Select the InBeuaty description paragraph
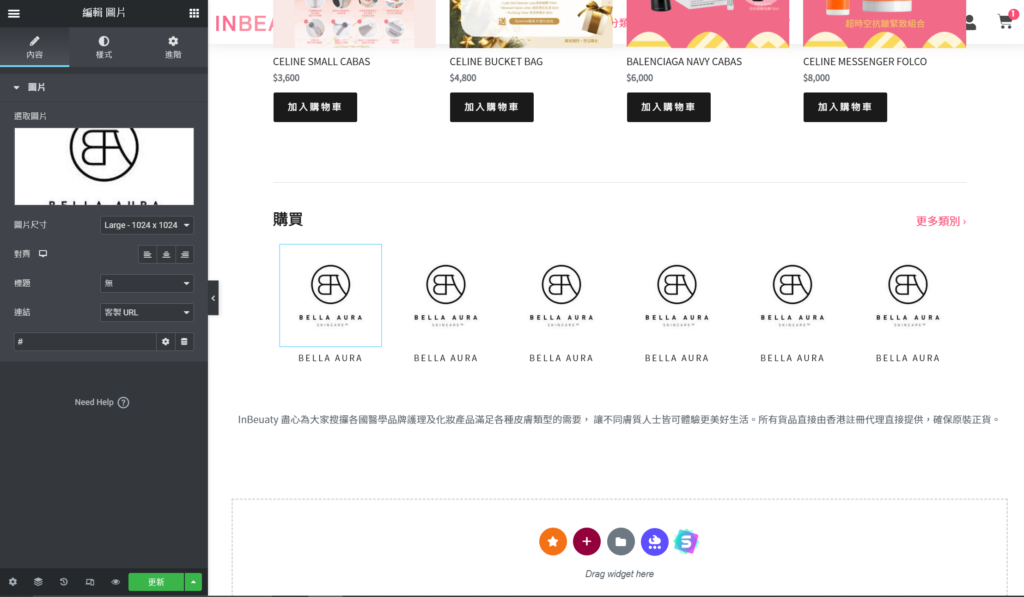 click(619, 419)
